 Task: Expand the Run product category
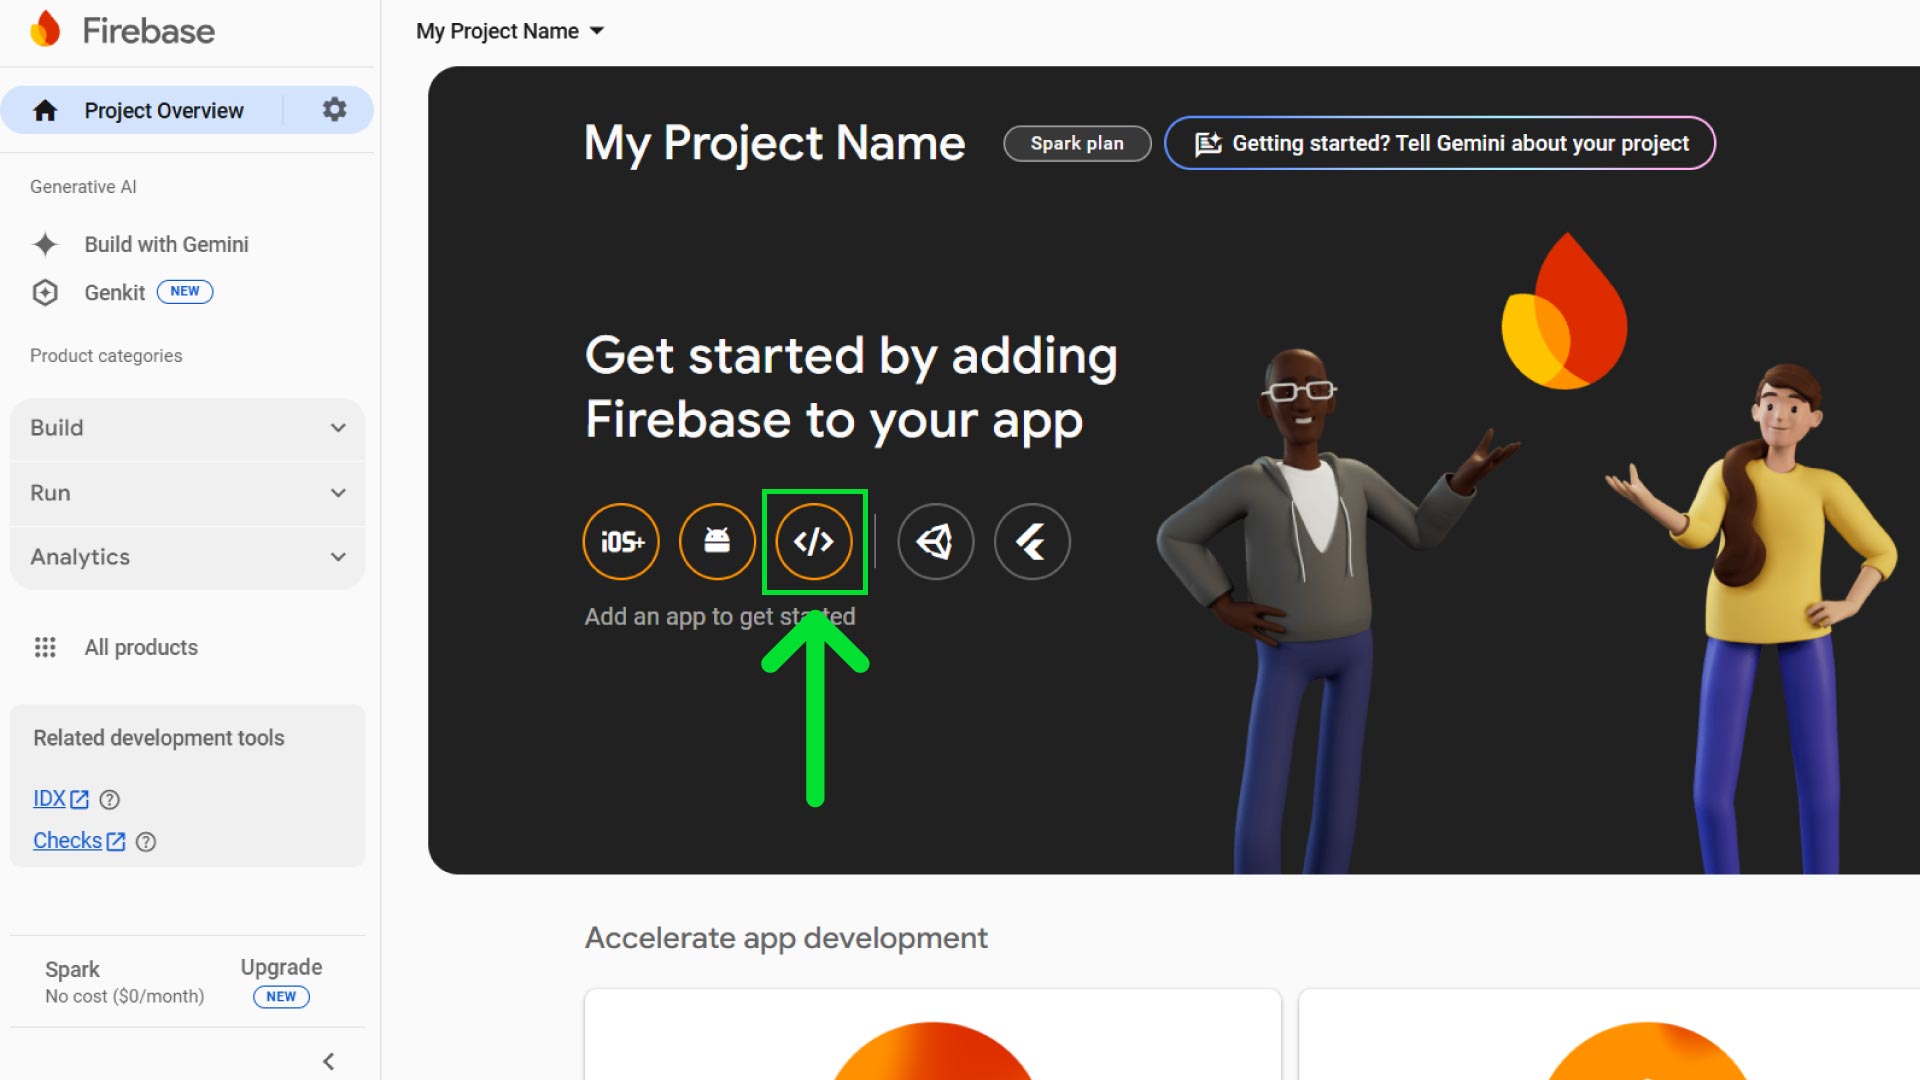point(186,492)
